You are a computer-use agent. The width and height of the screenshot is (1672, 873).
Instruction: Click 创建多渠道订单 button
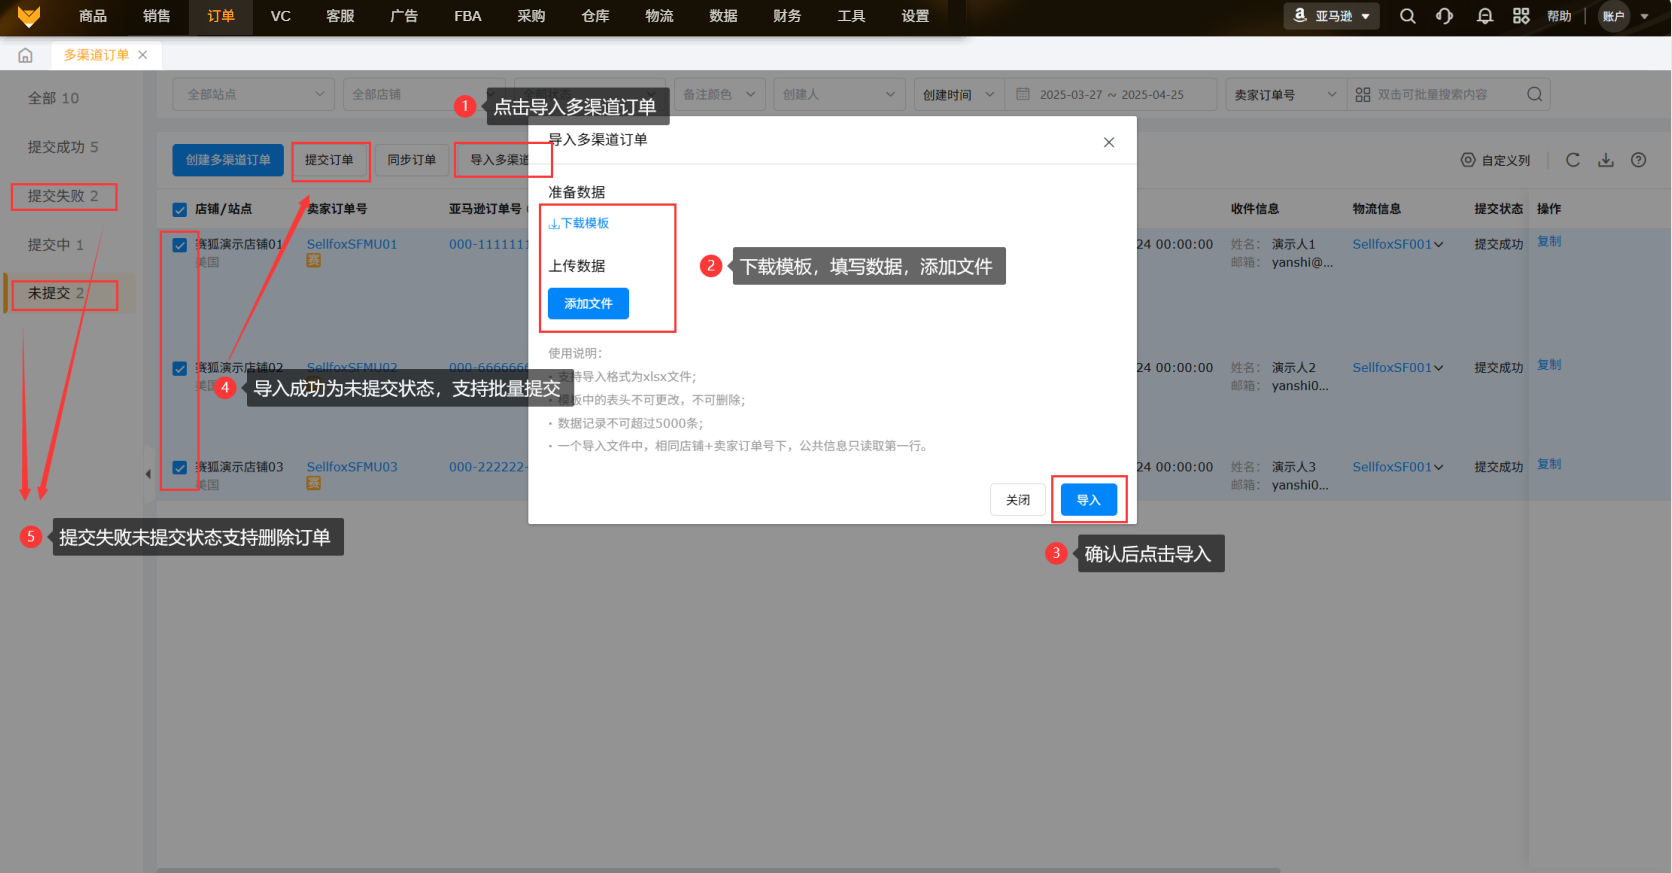tap(228, 160)
